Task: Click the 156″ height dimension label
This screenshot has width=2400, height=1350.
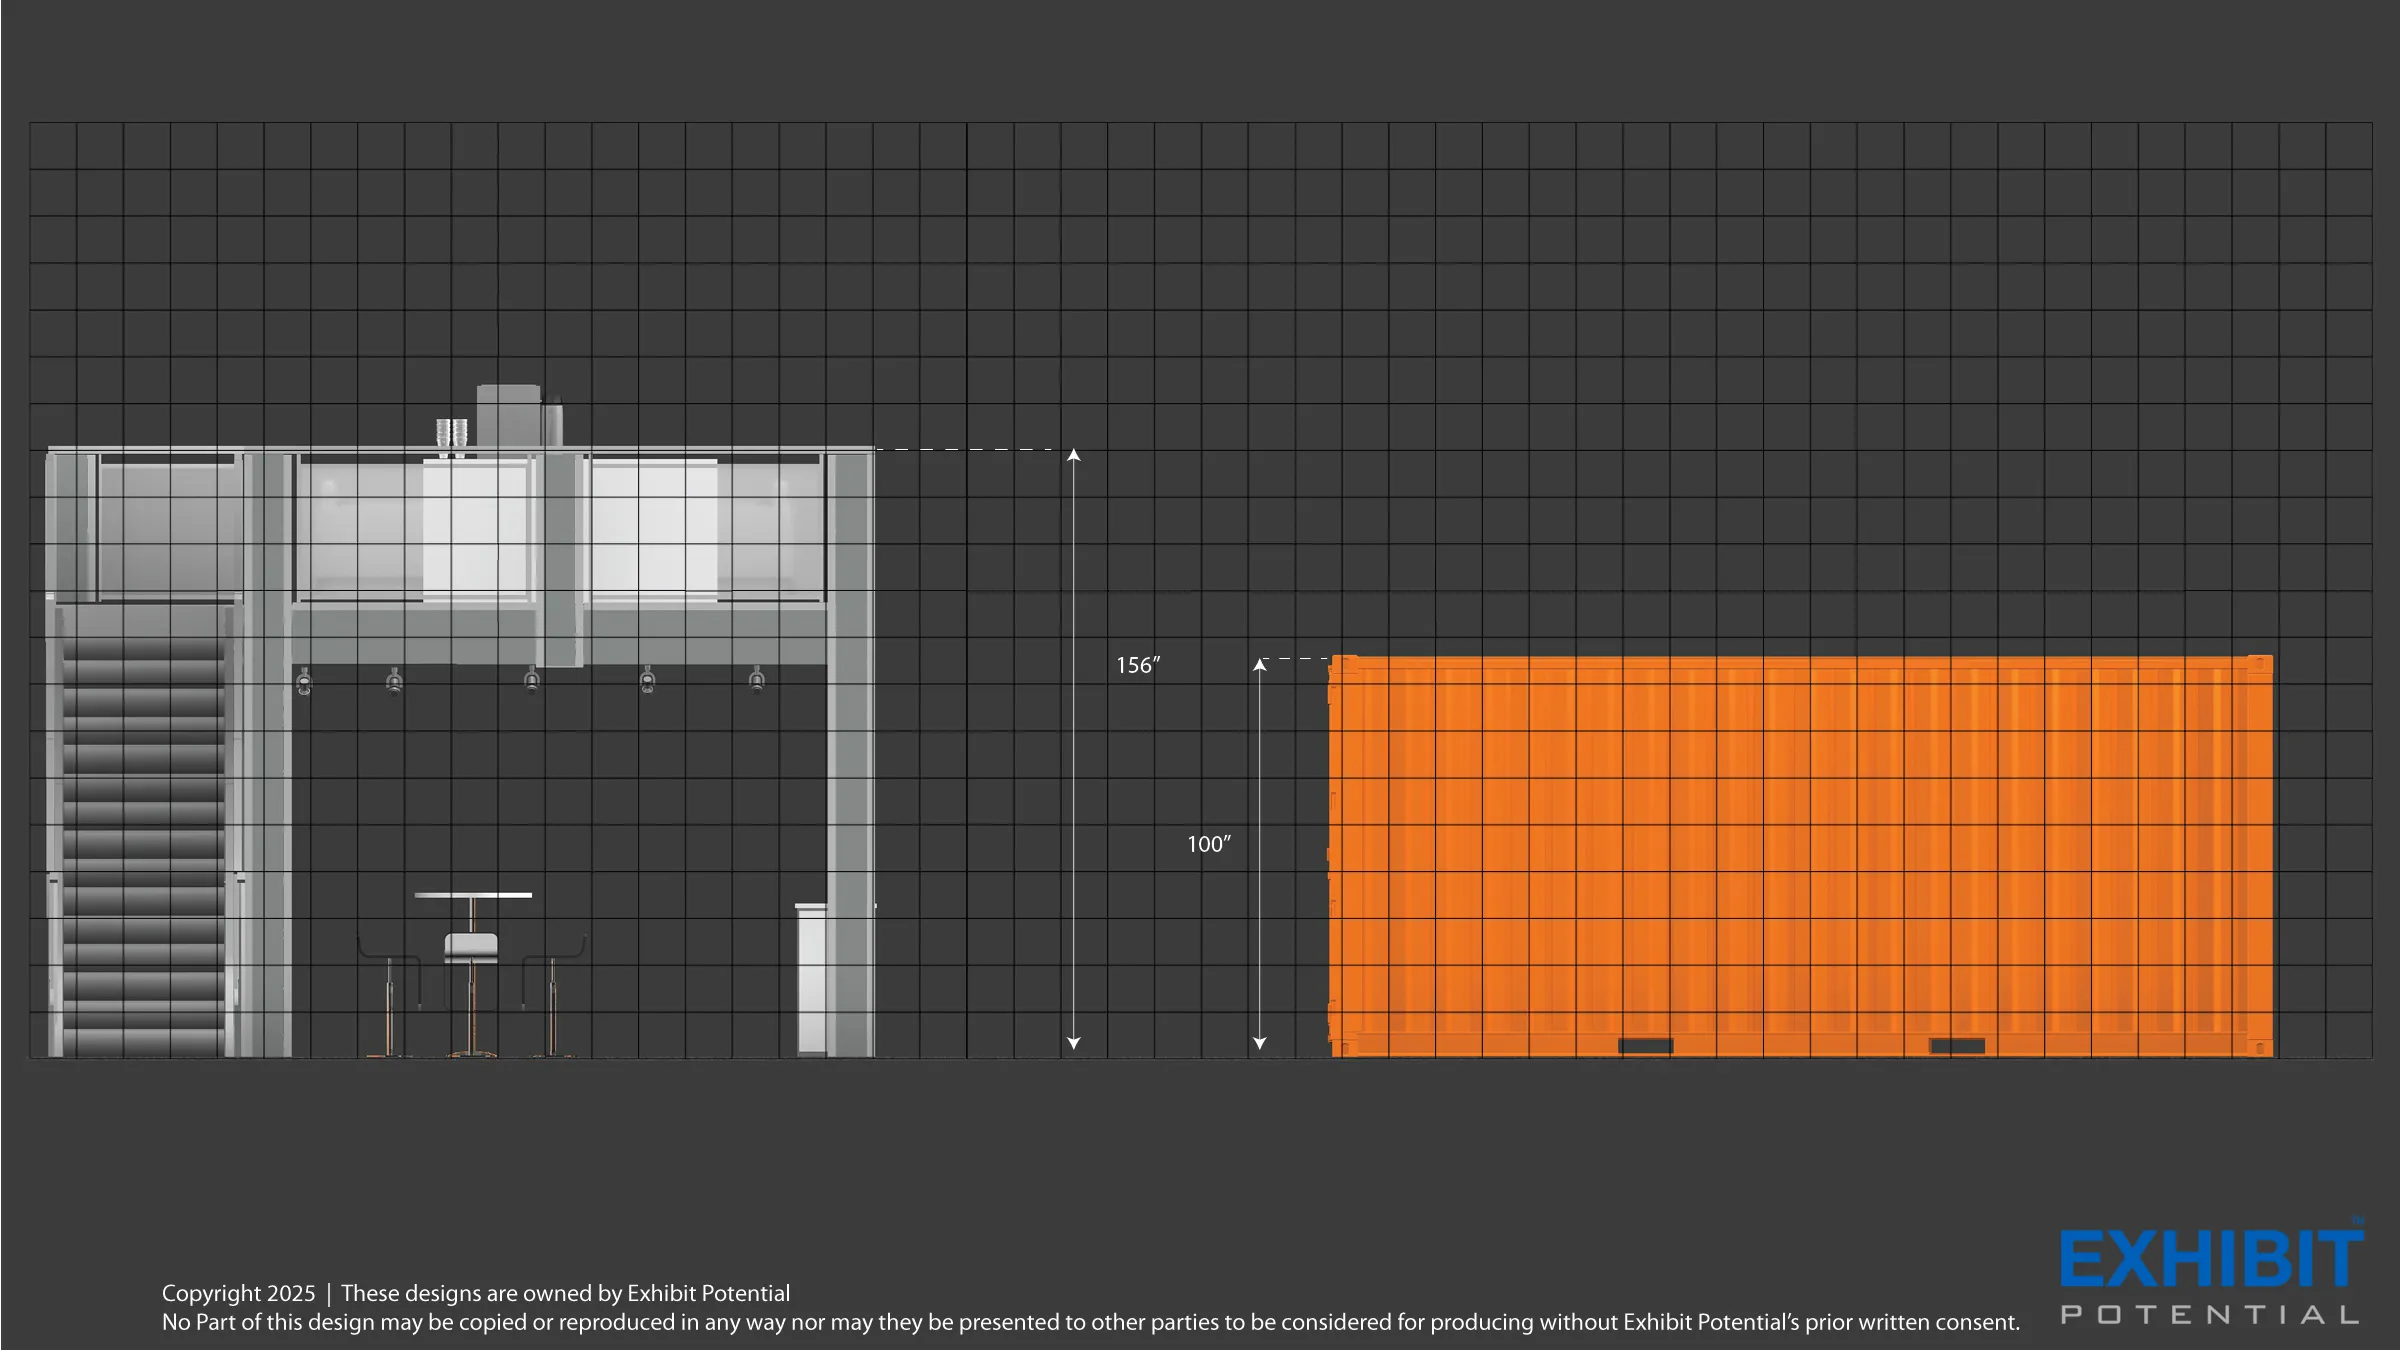Action: pyautogui.click(x=1138, y=665)
